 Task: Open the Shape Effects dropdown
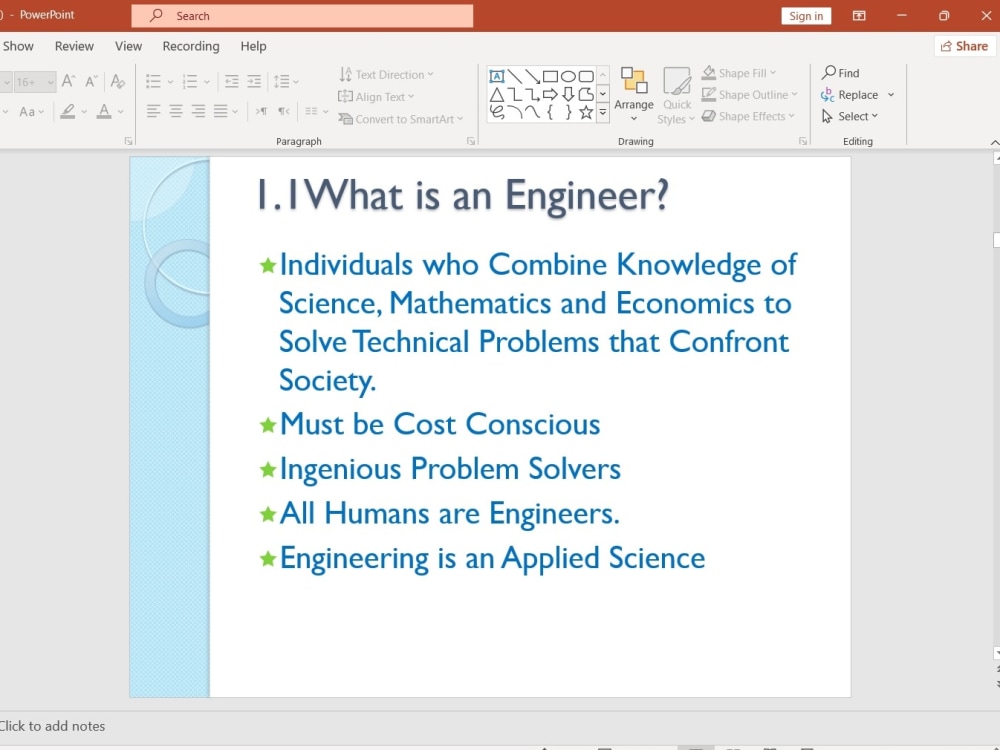748,116
